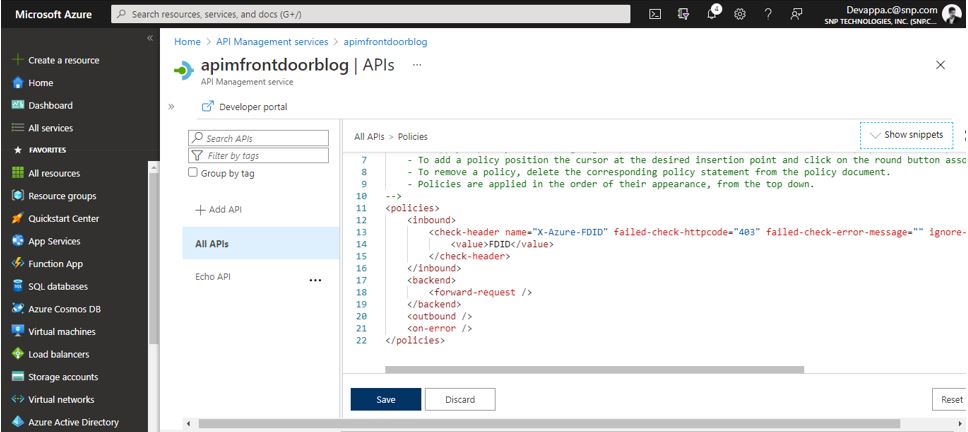Viewport: 968px width, 432px height.
Task: Toggle the Group by tag checkbox
Action: point(193,173)
